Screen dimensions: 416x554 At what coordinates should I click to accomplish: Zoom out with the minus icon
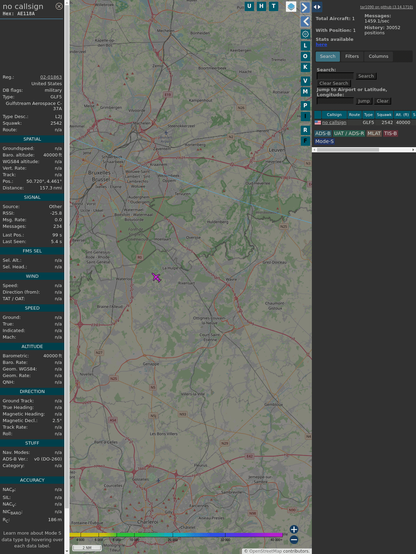294,540
